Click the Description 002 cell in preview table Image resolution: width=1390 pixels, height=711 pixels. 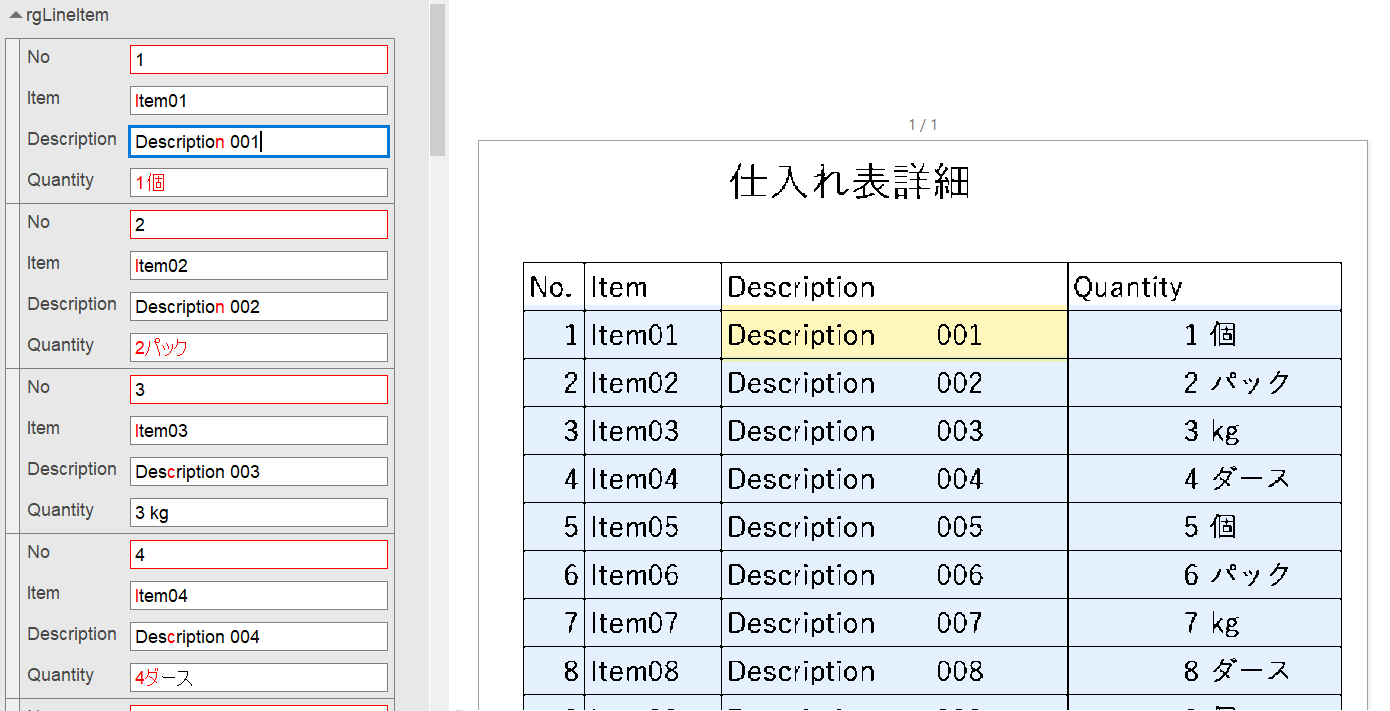click(x=894, y=383)
